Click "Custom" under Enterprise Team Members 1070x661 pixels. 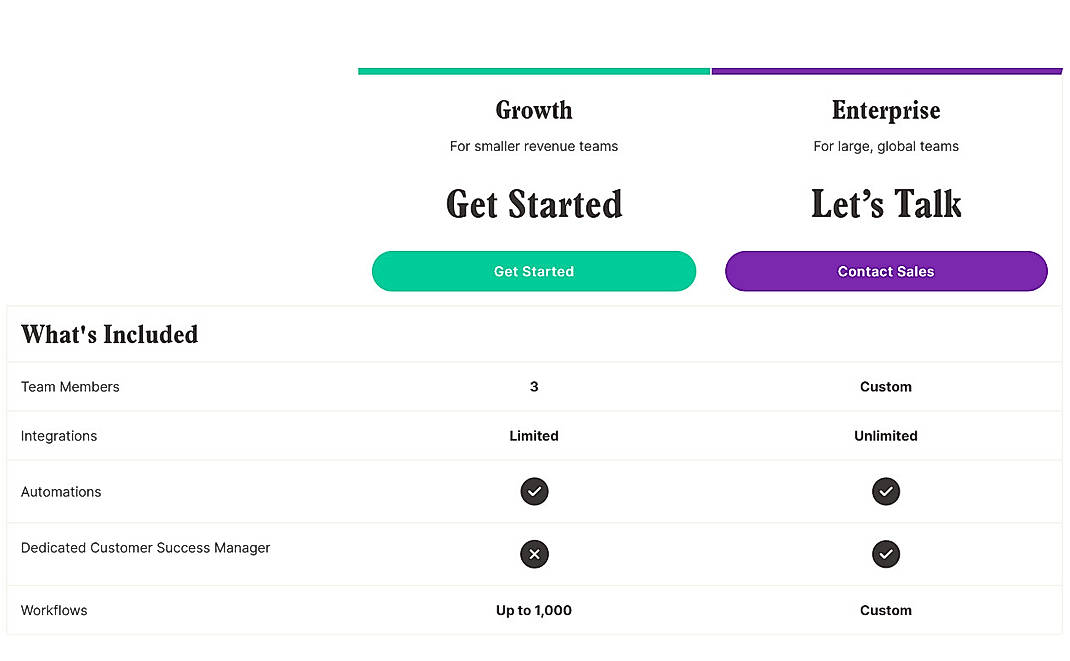(886, 387)
